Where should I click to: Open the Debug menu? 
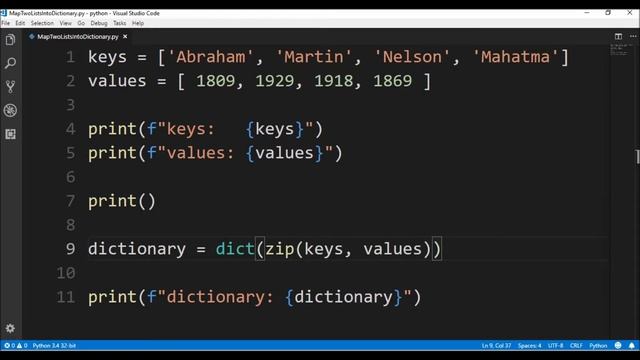pos(99,23)
